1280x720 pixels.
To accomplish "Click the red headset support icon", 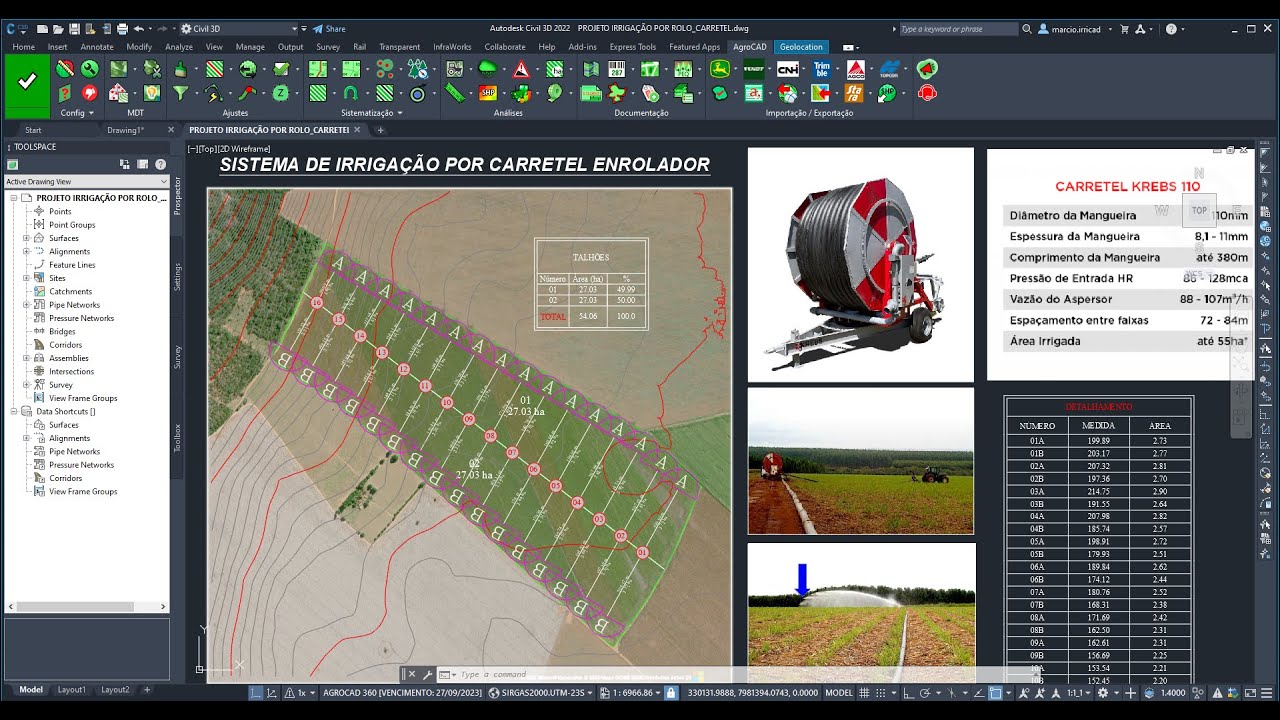I will pos(927,93).
